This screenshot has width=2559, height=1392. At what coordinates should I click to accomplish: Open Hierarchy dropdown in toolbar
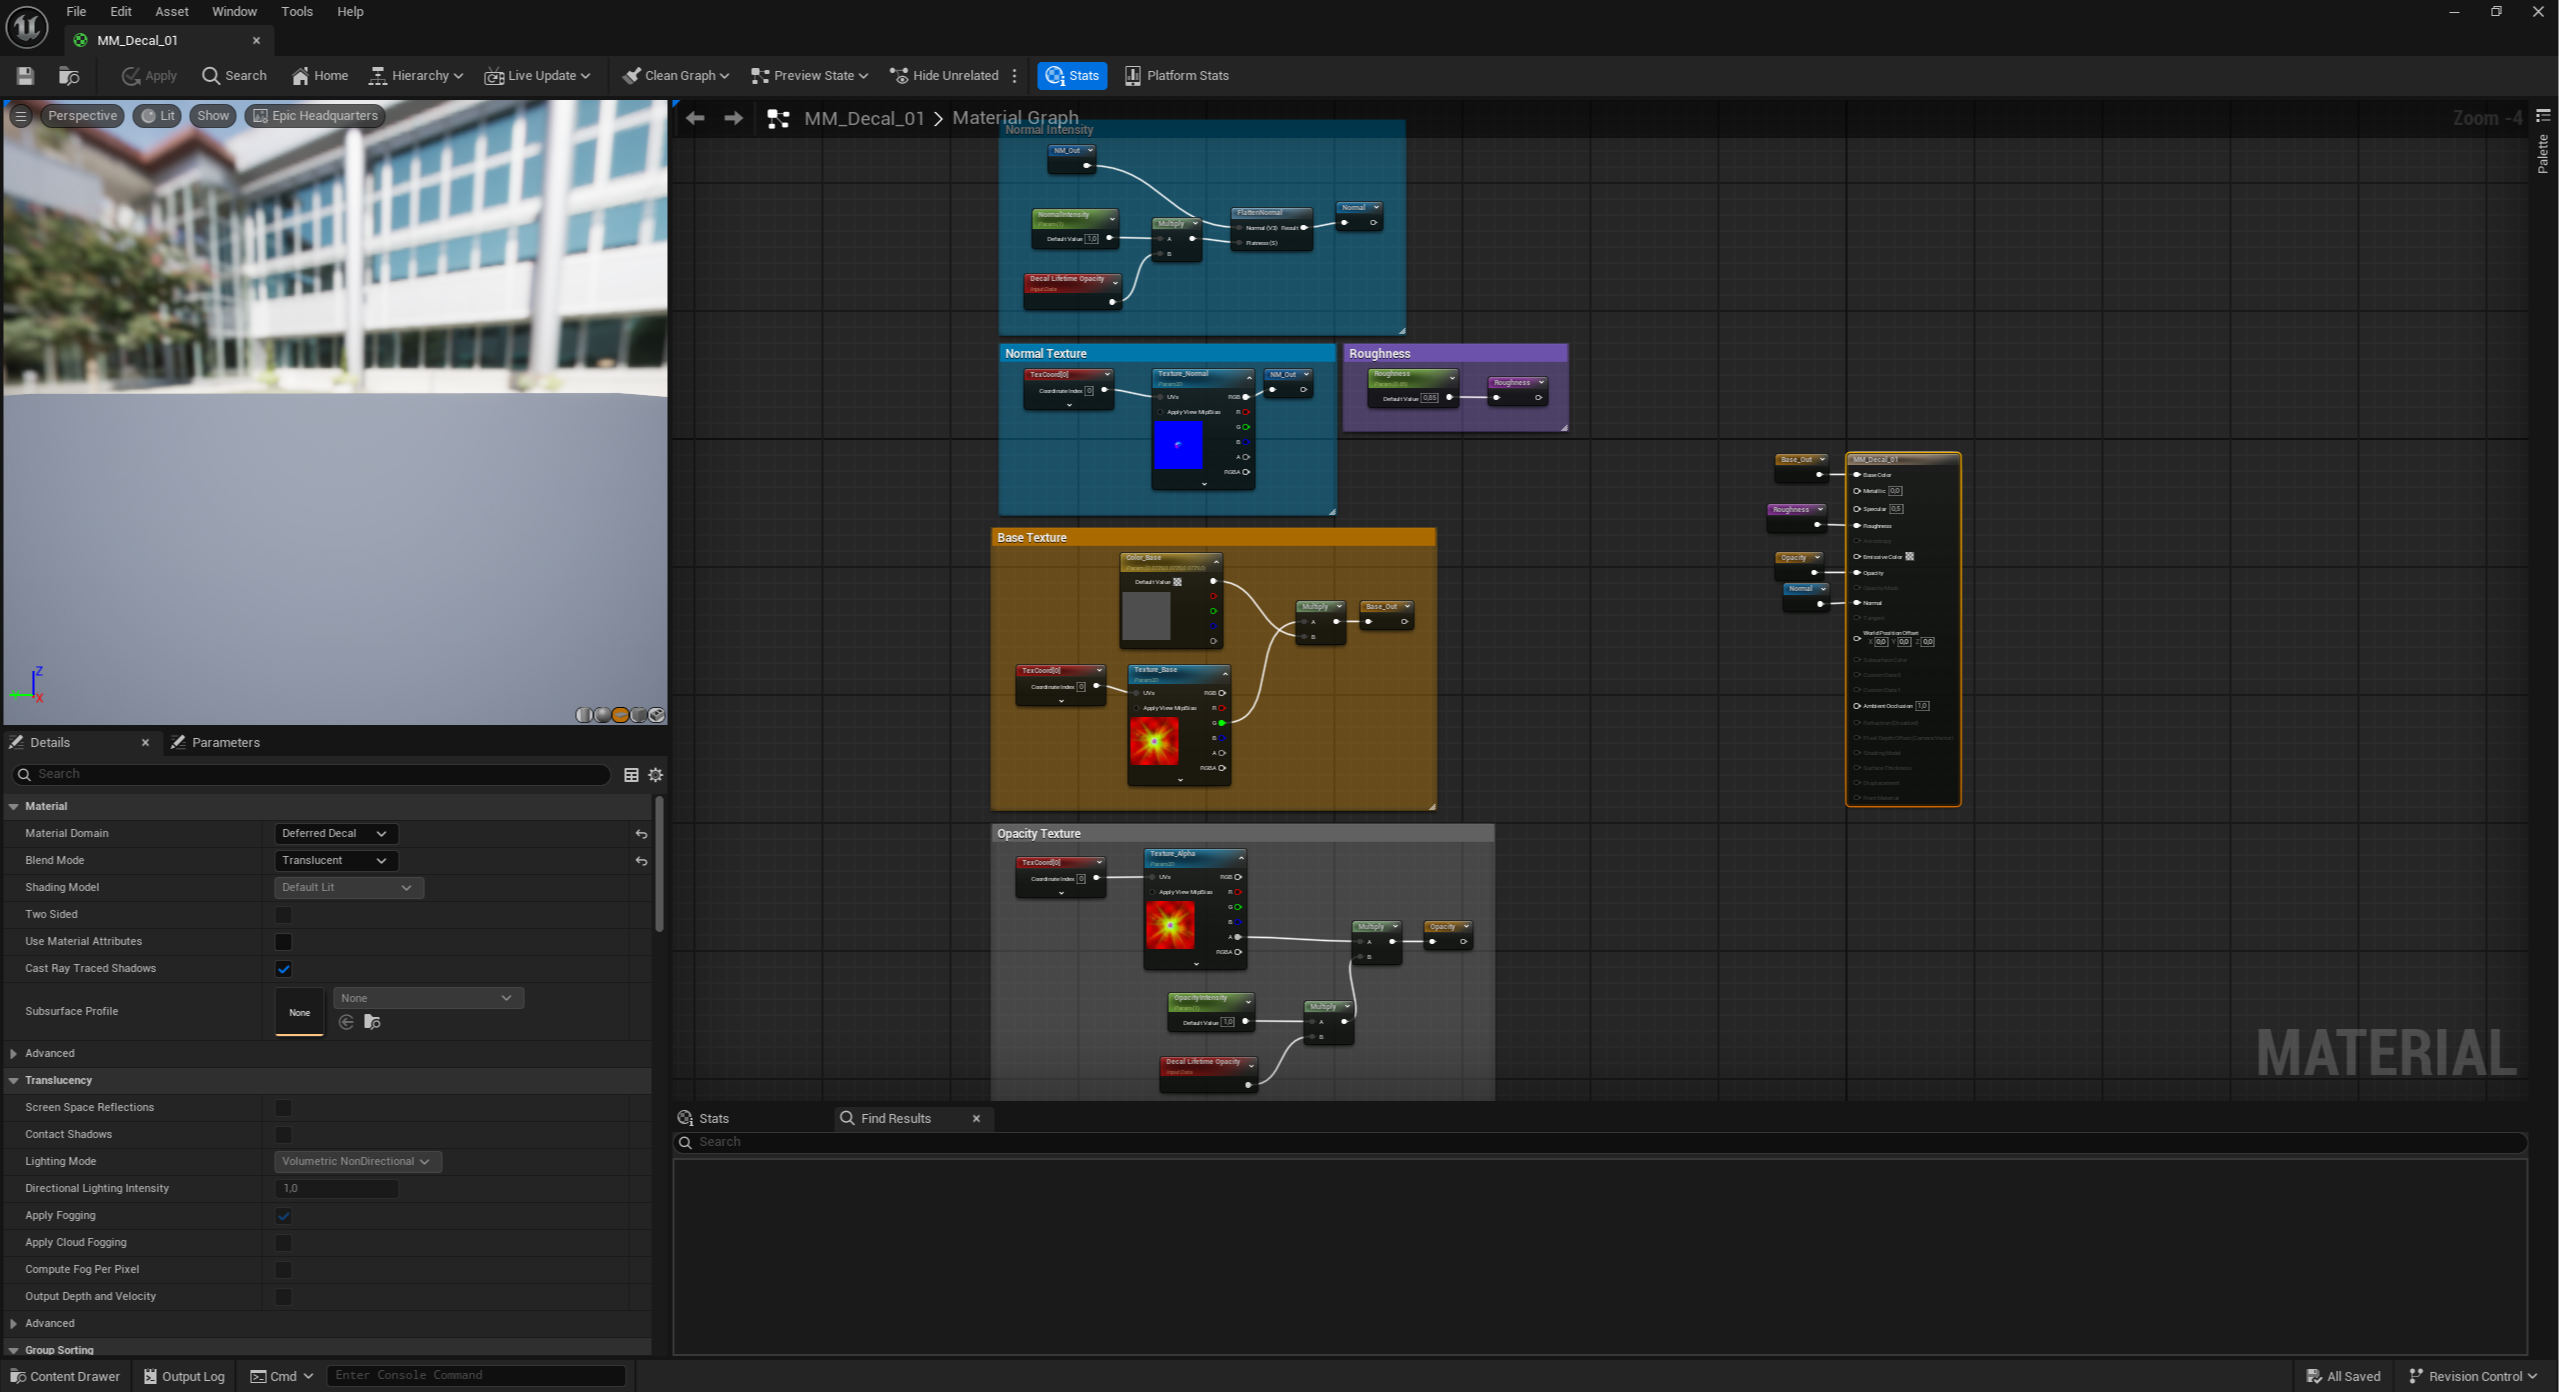416,76
